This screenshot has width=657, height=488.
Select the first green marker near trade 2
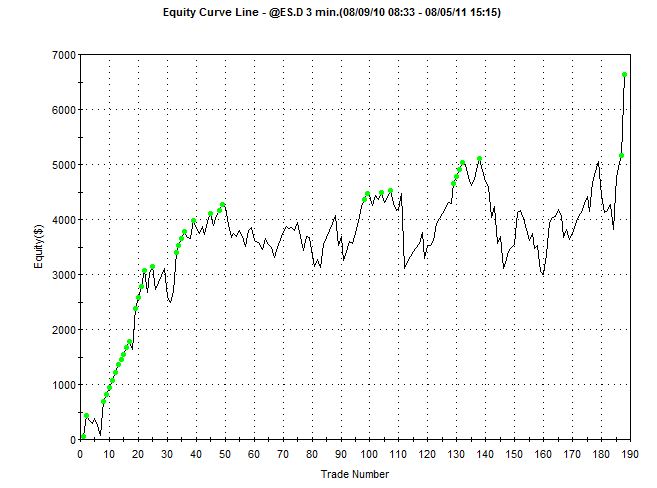(x=86, y=416)
